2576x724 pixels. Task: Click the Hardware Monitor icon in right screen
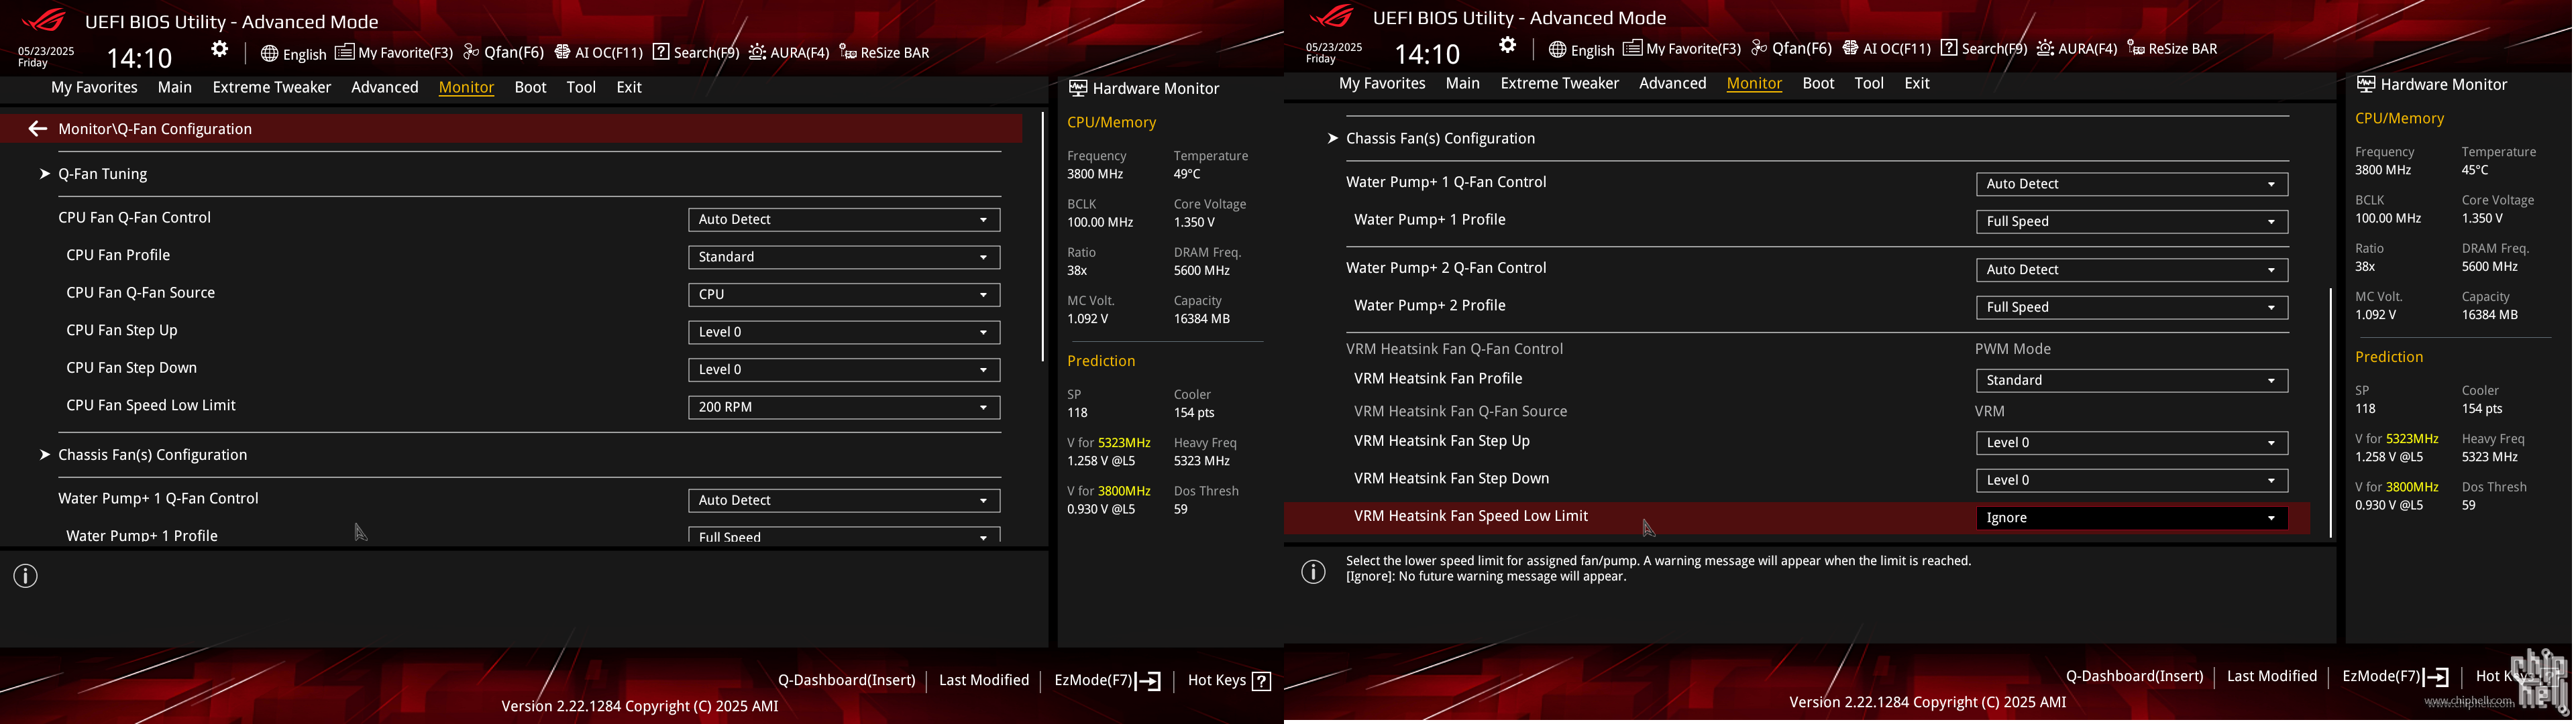click(2366, 84)
